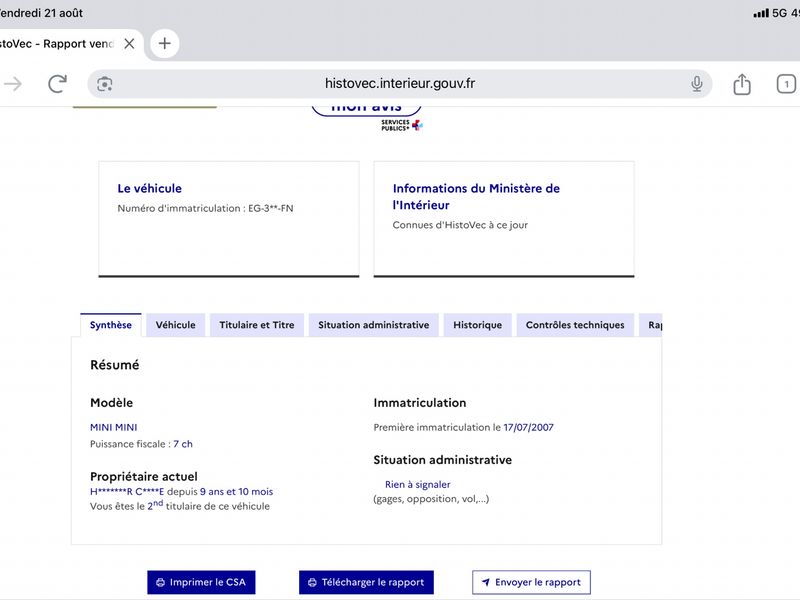The height and width of the screenshot is (600, 800).
Task: Open a new browser tab
Action: (164, 43)
